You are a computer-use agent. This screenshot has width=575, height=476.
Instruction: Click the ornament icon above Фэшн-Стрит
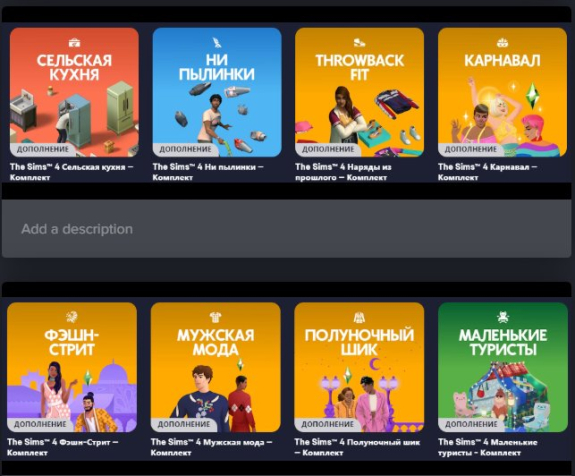click(x=72, y=317)
